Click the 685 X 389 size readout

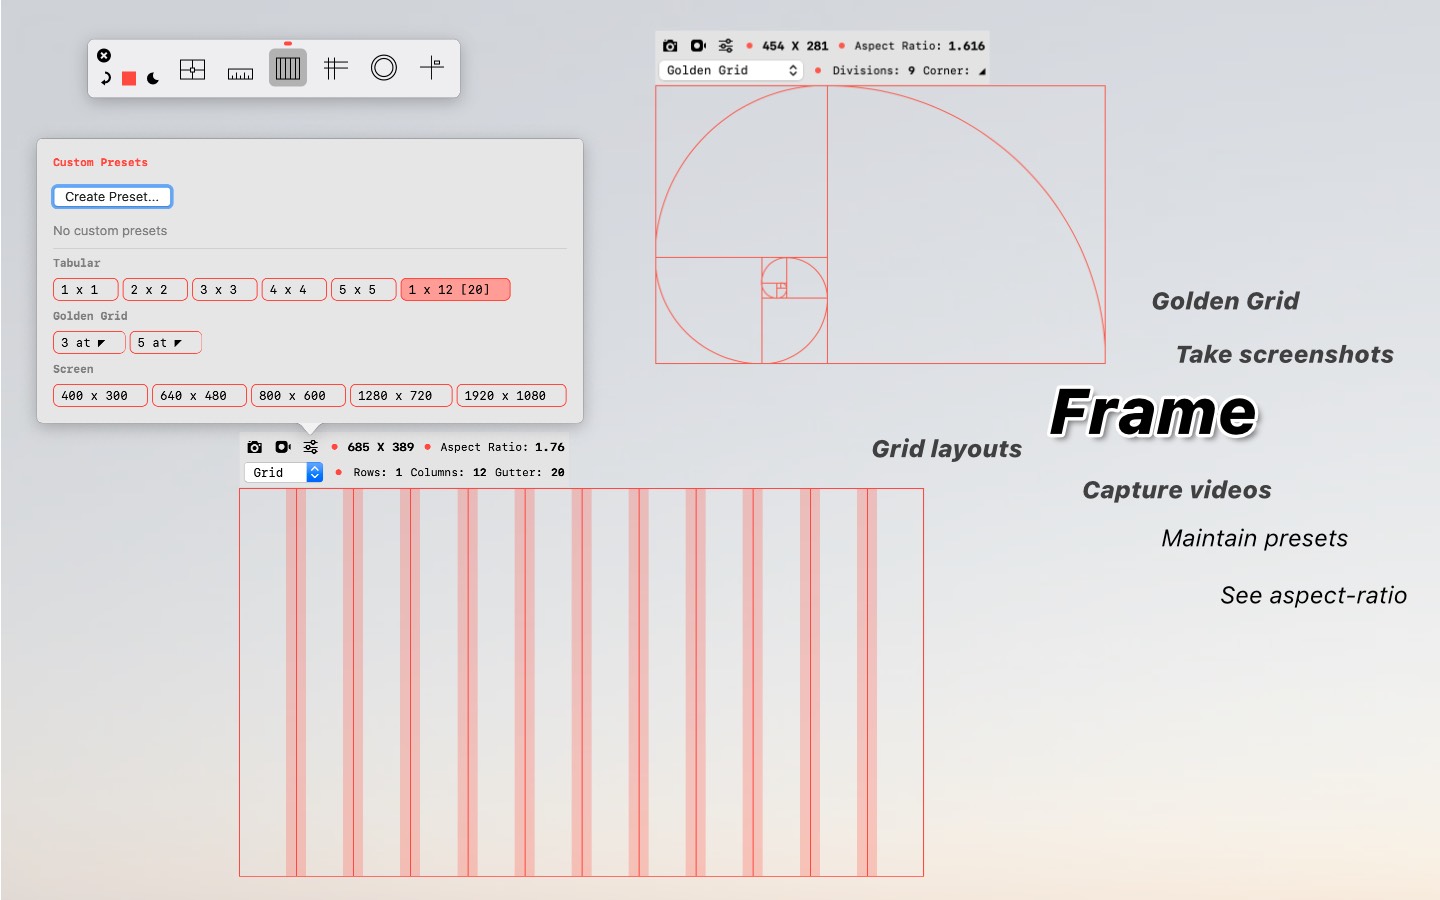pos(381,448)
